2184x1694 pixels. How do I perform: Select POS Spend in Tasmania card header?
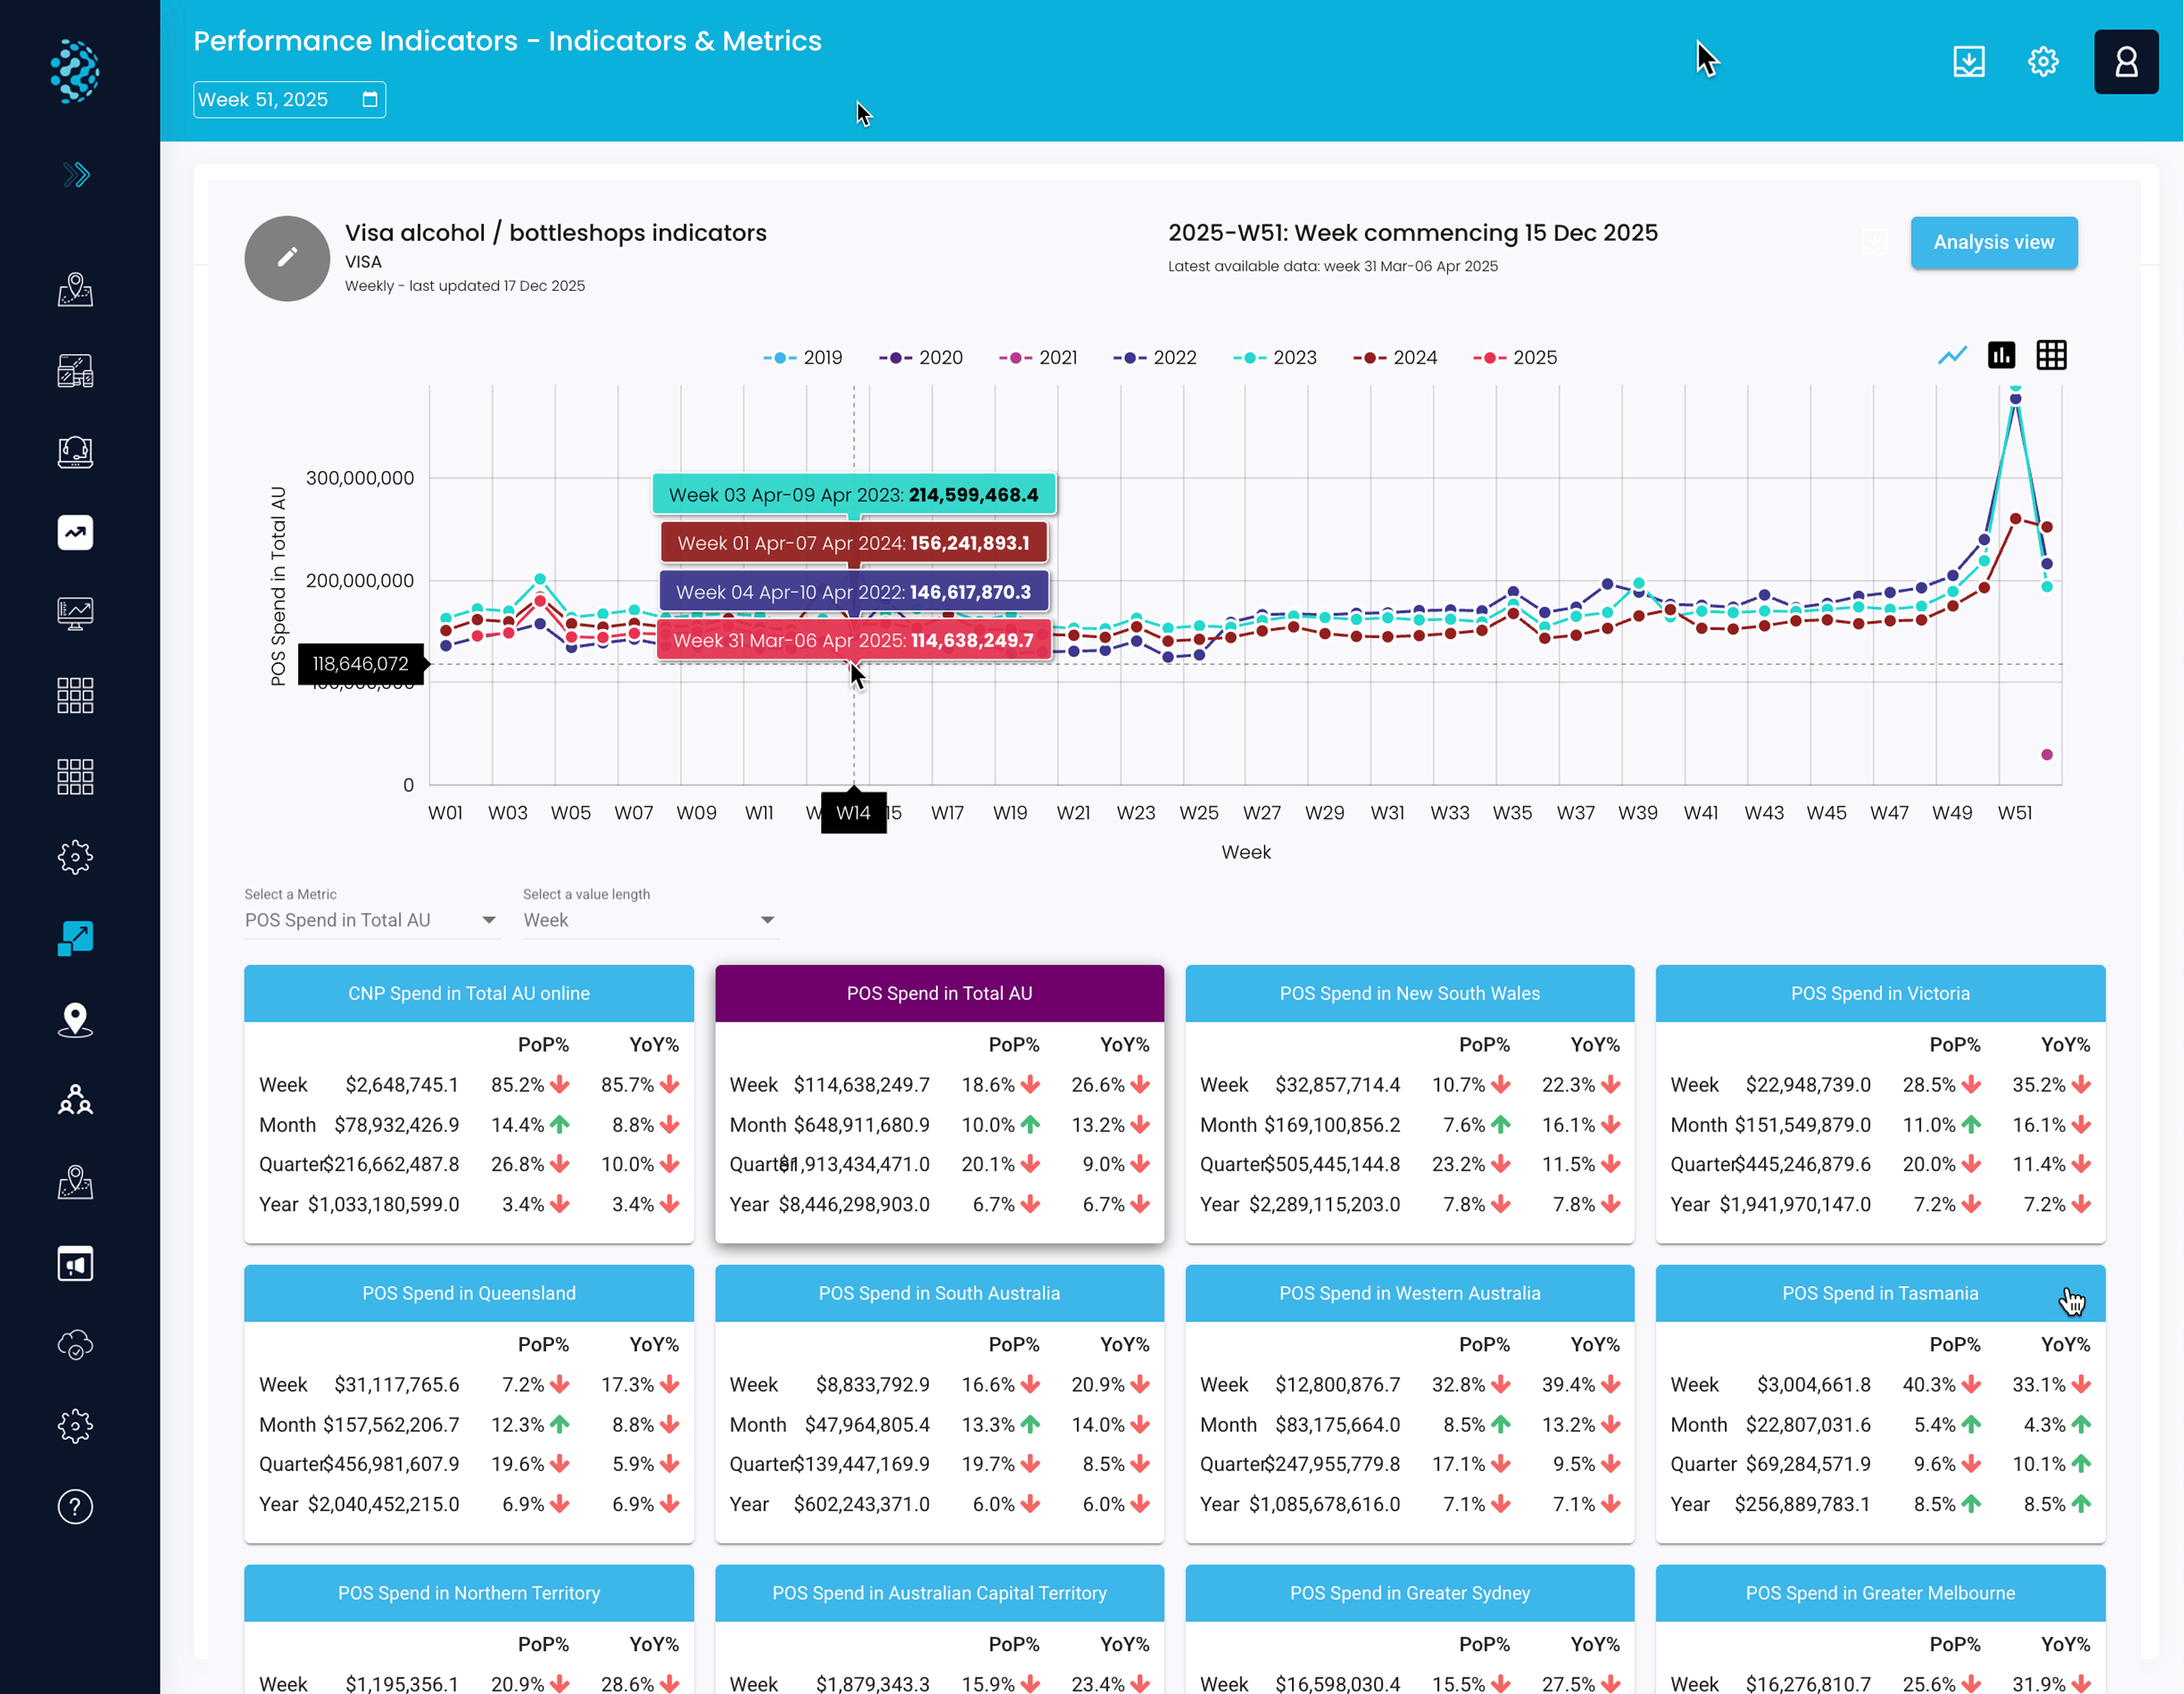[x=1879, y=1293]
